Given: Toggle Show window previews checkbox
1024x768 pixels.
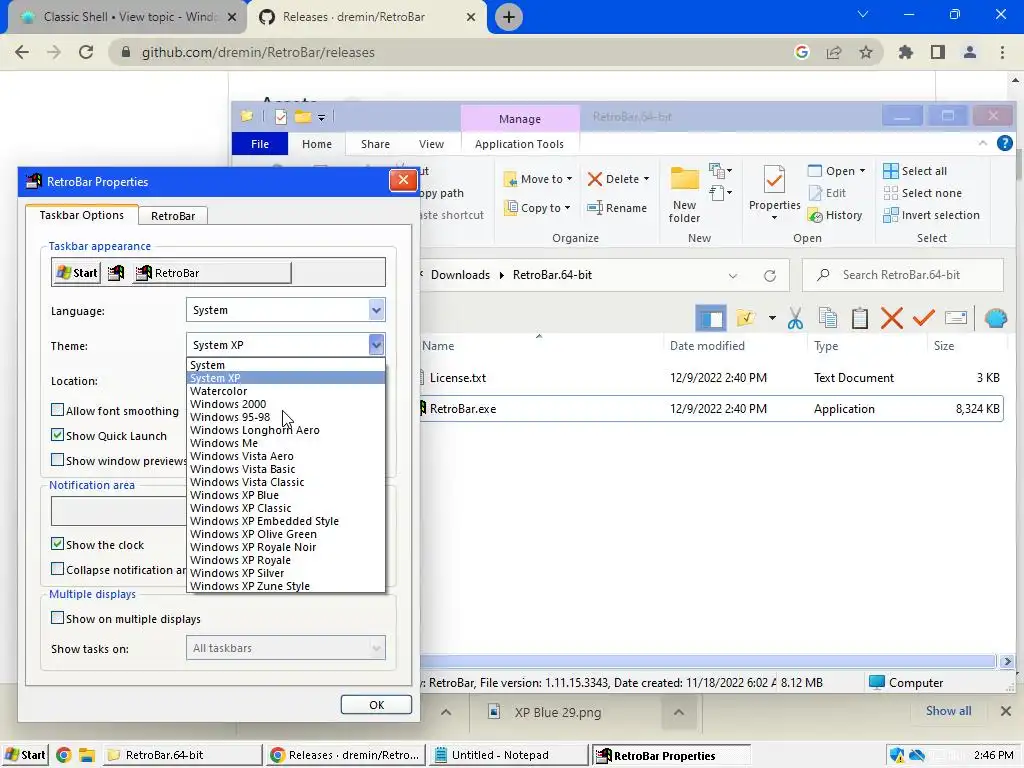Looking at the screenshot, I should (57, 460).
